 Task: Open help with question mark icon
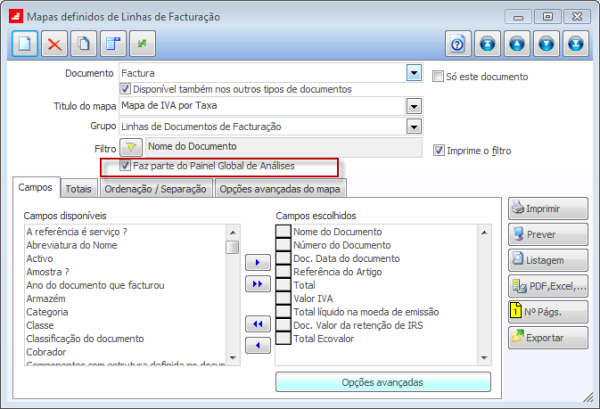point(458,44)
